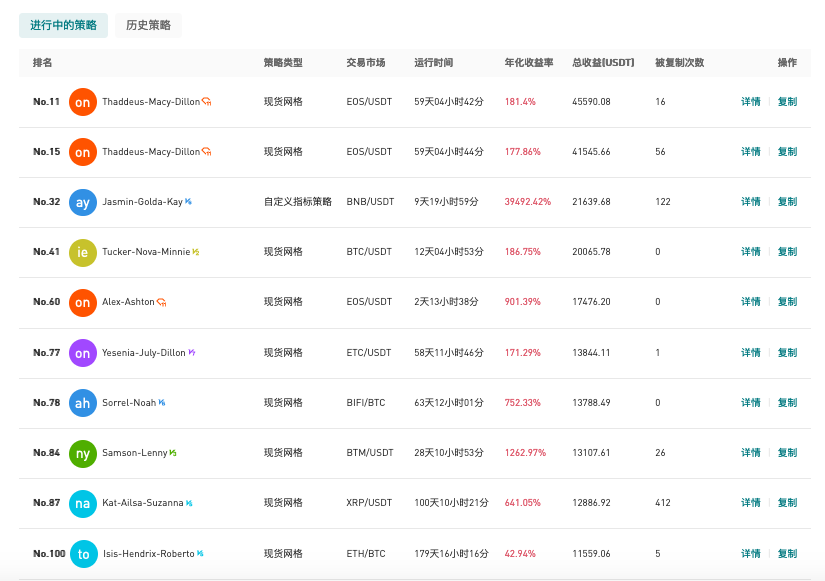Image resolution: width=825 pixels, height=581 pixels.
Task: Click 复制 in Isis-Hendrix-Roberto's row
Action: (787, 554)
